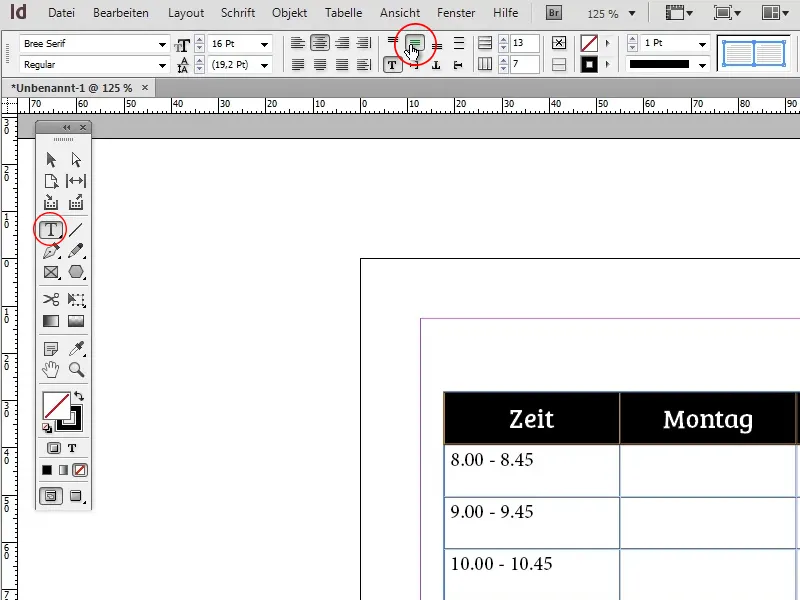Select the Zoom magnifier tool
The width and height of the screenshot is (800, 600).
pyautogui.click(x=77, y=369)
